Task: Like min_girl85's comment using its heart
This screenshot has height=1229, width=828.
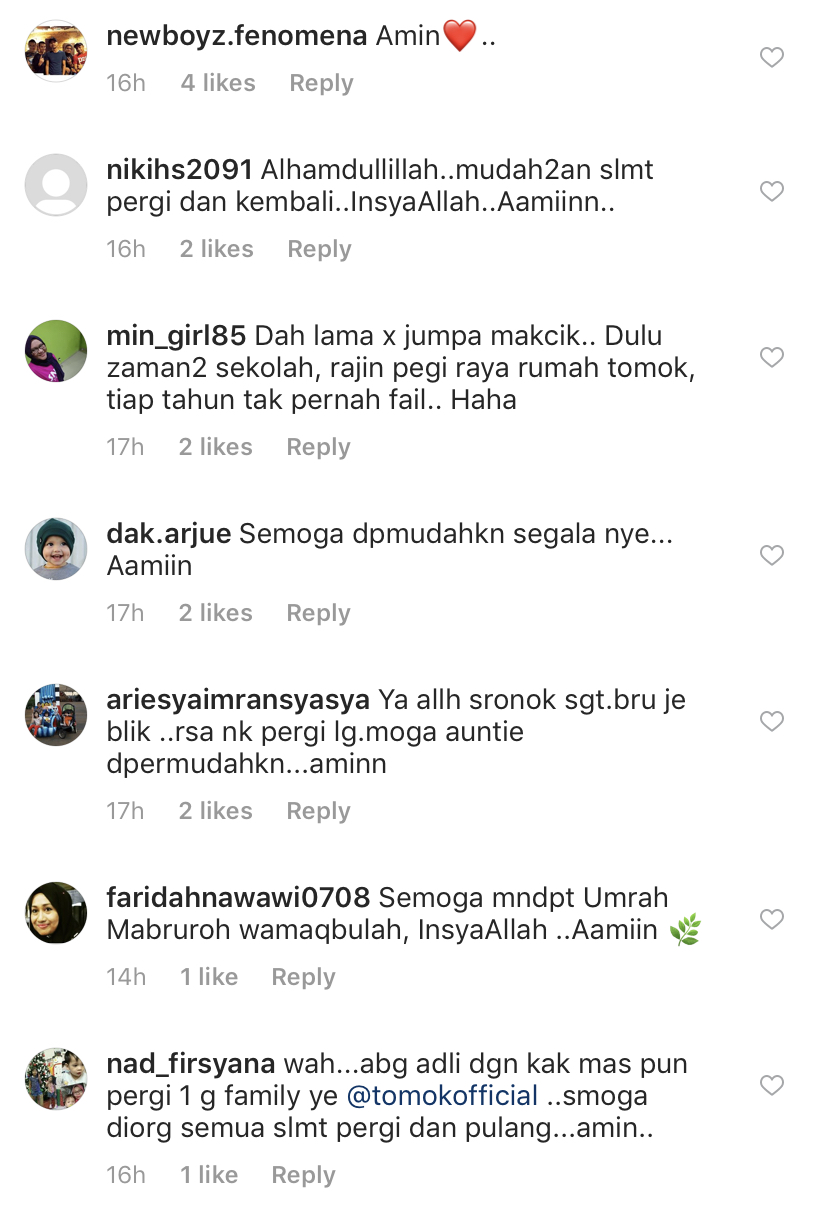Action: click(x=771, y=357)
